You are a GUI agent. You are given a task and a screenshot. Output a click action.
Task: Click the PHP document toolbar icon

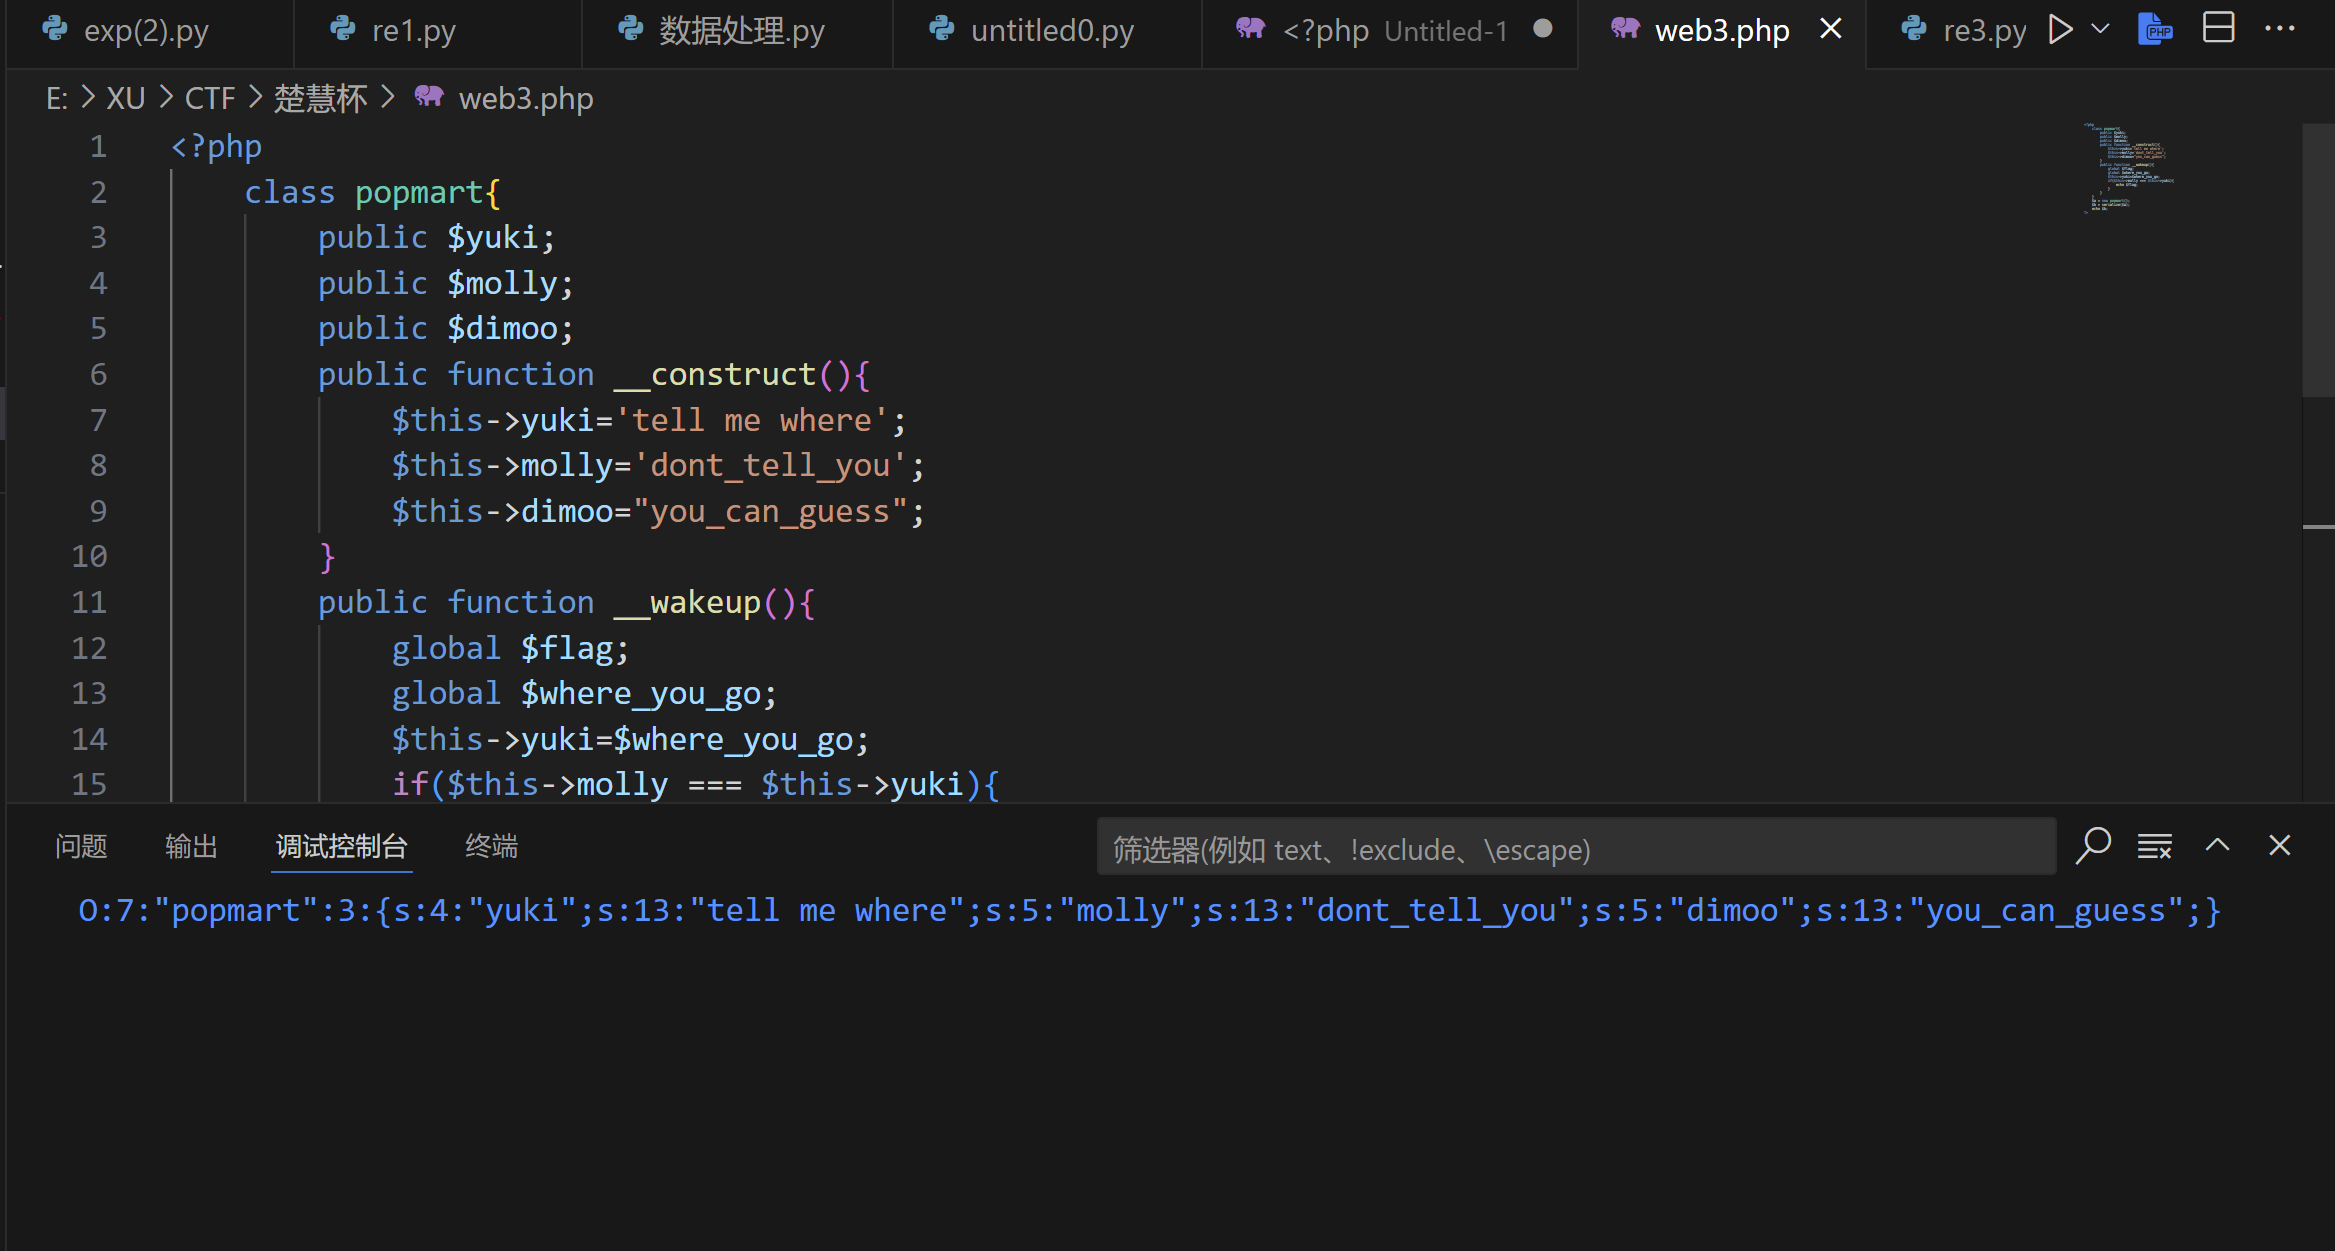point(2155,29)
